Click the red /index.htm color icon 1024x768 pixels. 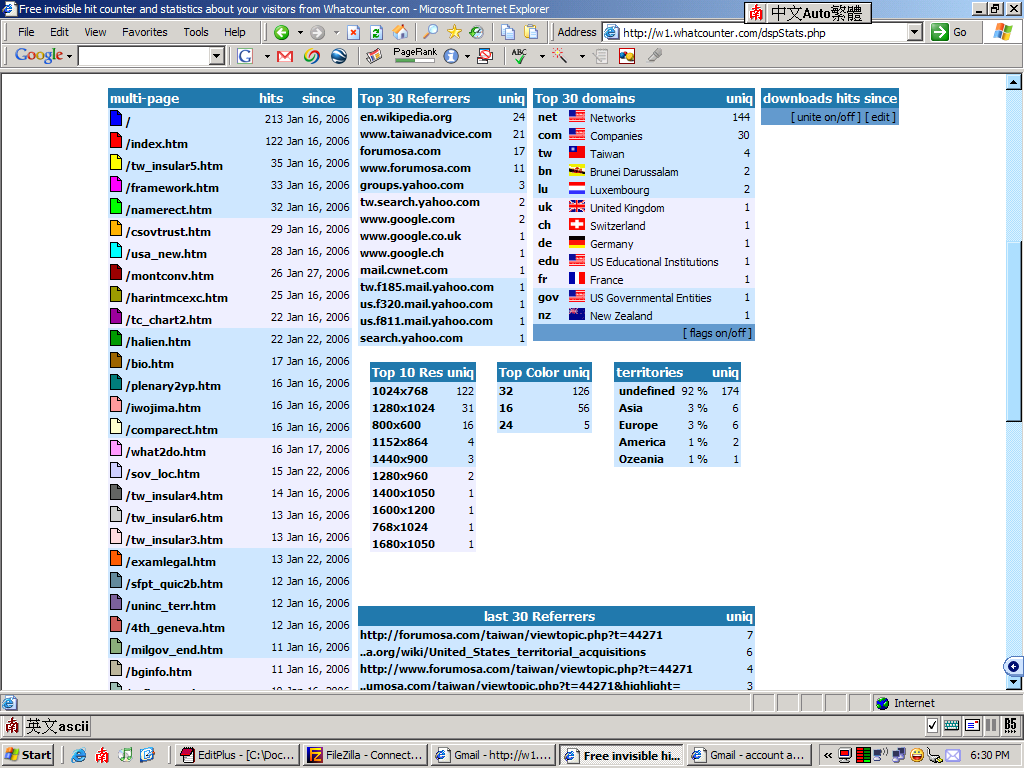(x=116, y=141)
